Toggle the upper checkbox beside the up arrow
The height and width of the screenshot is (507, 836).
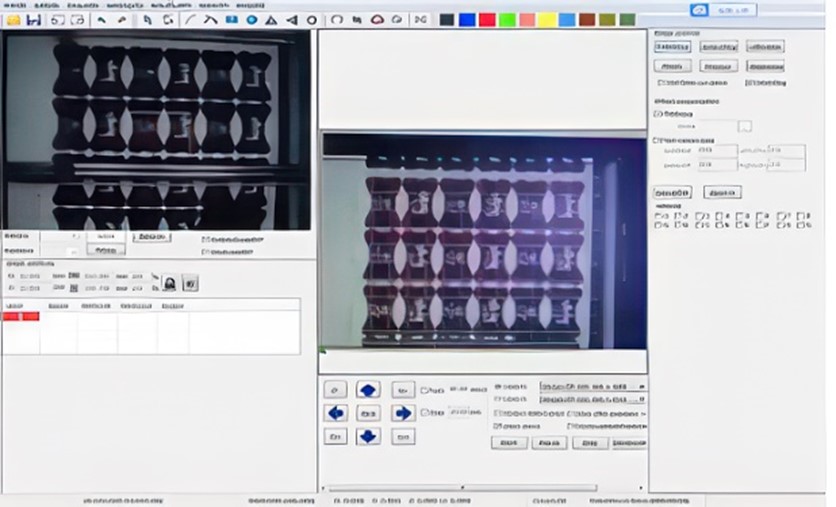point(426,390)
